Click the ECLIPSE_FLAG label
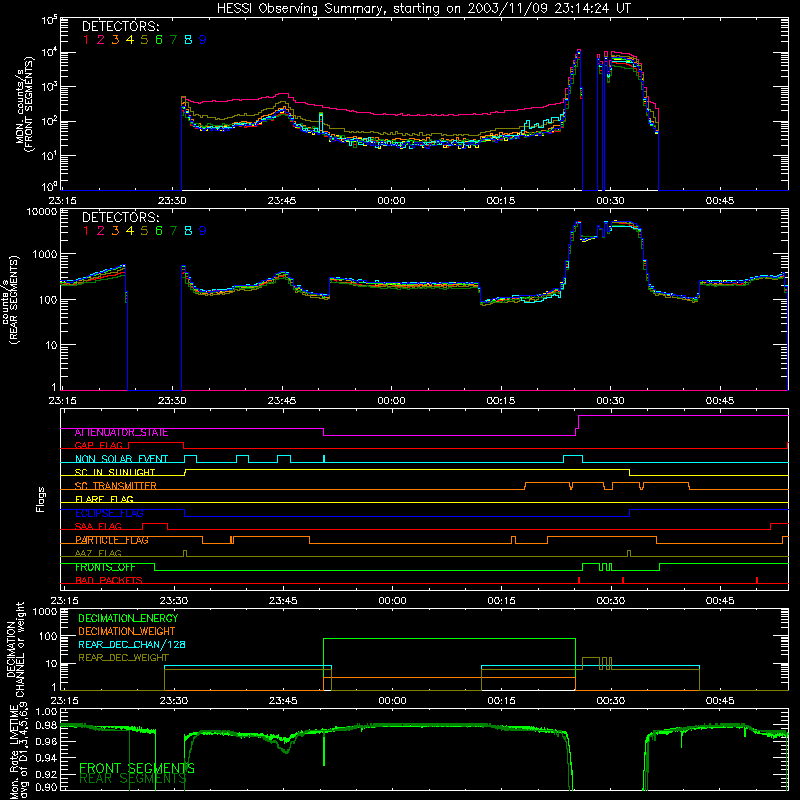Viewport: 800px width, 800px height. click(x=109, y=513)
